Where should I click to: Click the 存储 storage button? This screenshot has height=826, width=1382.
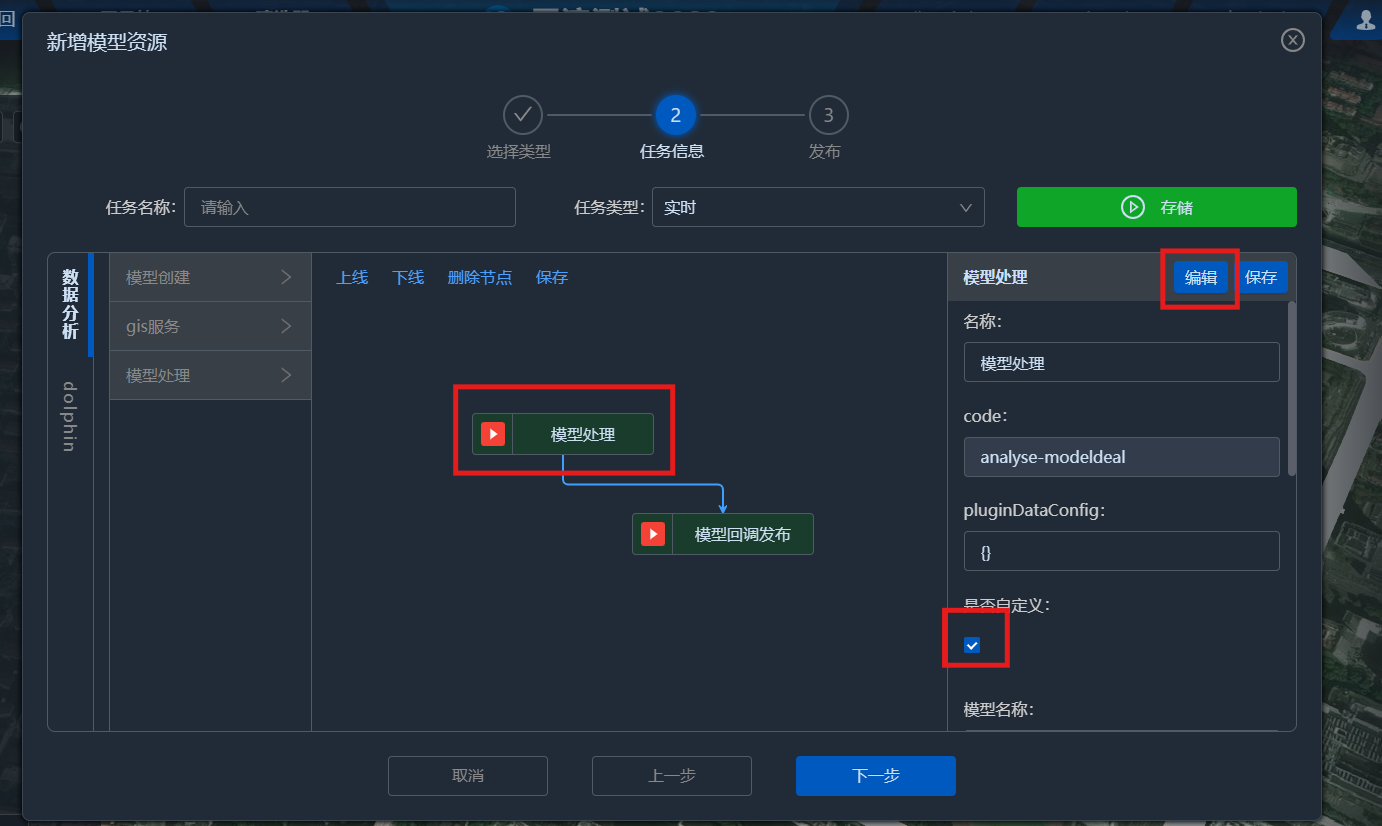1157,207
